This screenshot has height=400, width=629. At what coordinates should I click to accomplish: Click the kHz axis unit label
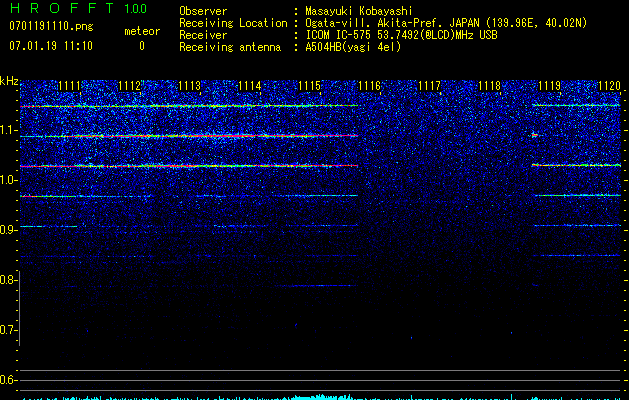point(9,81)
